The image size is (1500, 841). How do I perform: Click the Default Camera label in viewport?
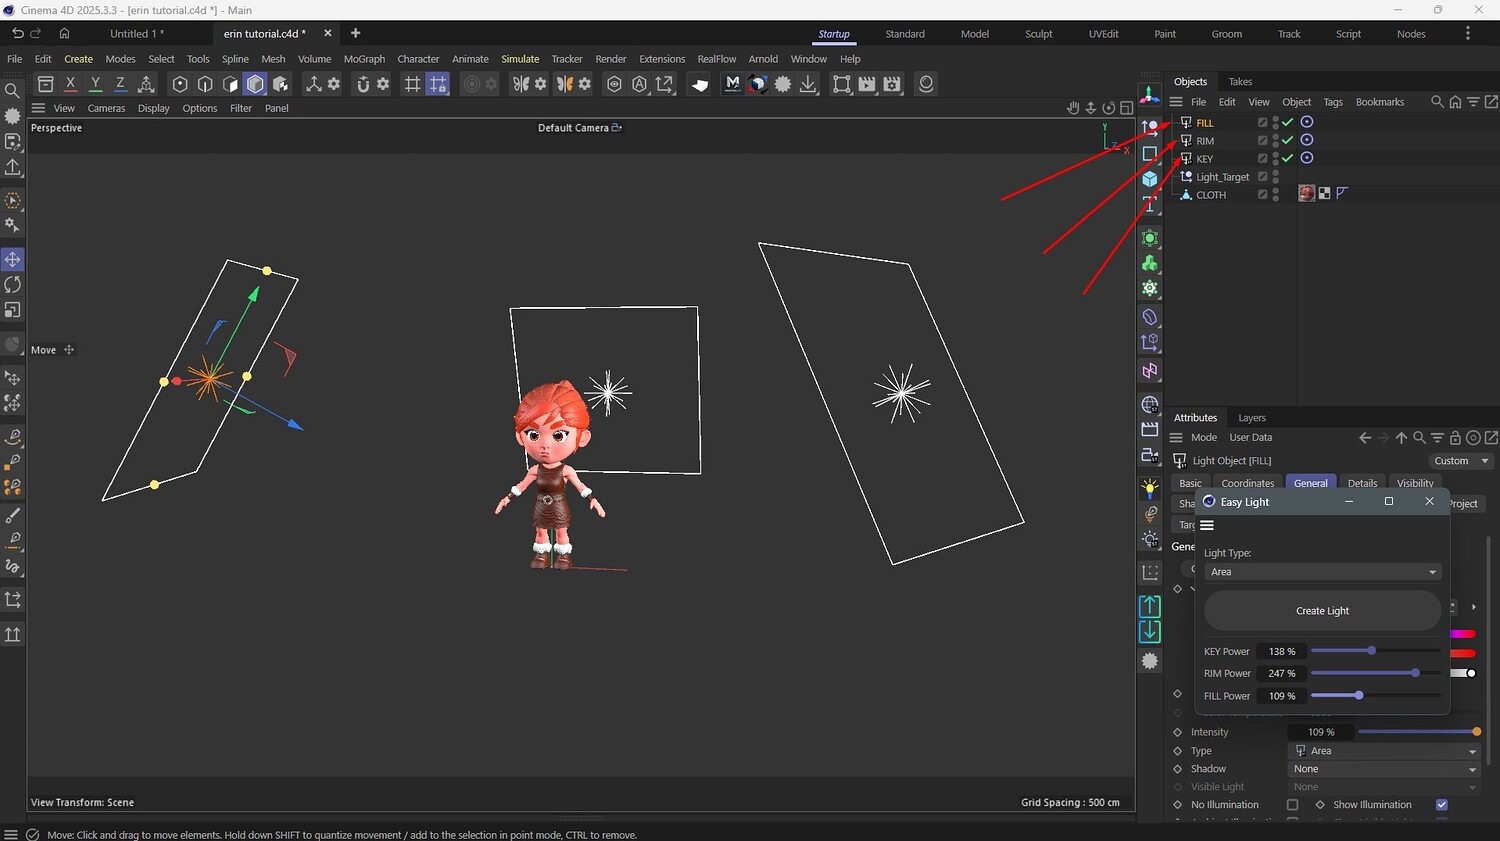573,128
